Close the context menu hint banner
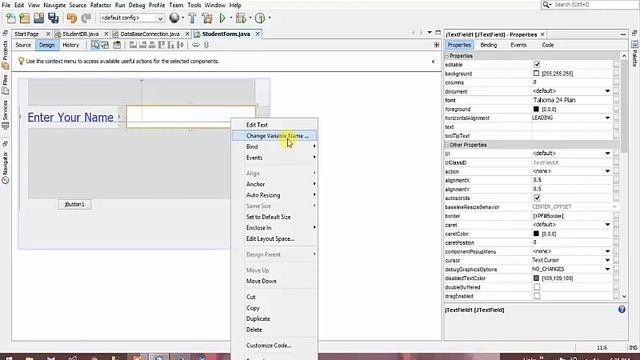Viewport: 640px width, 360px height. 433,62
